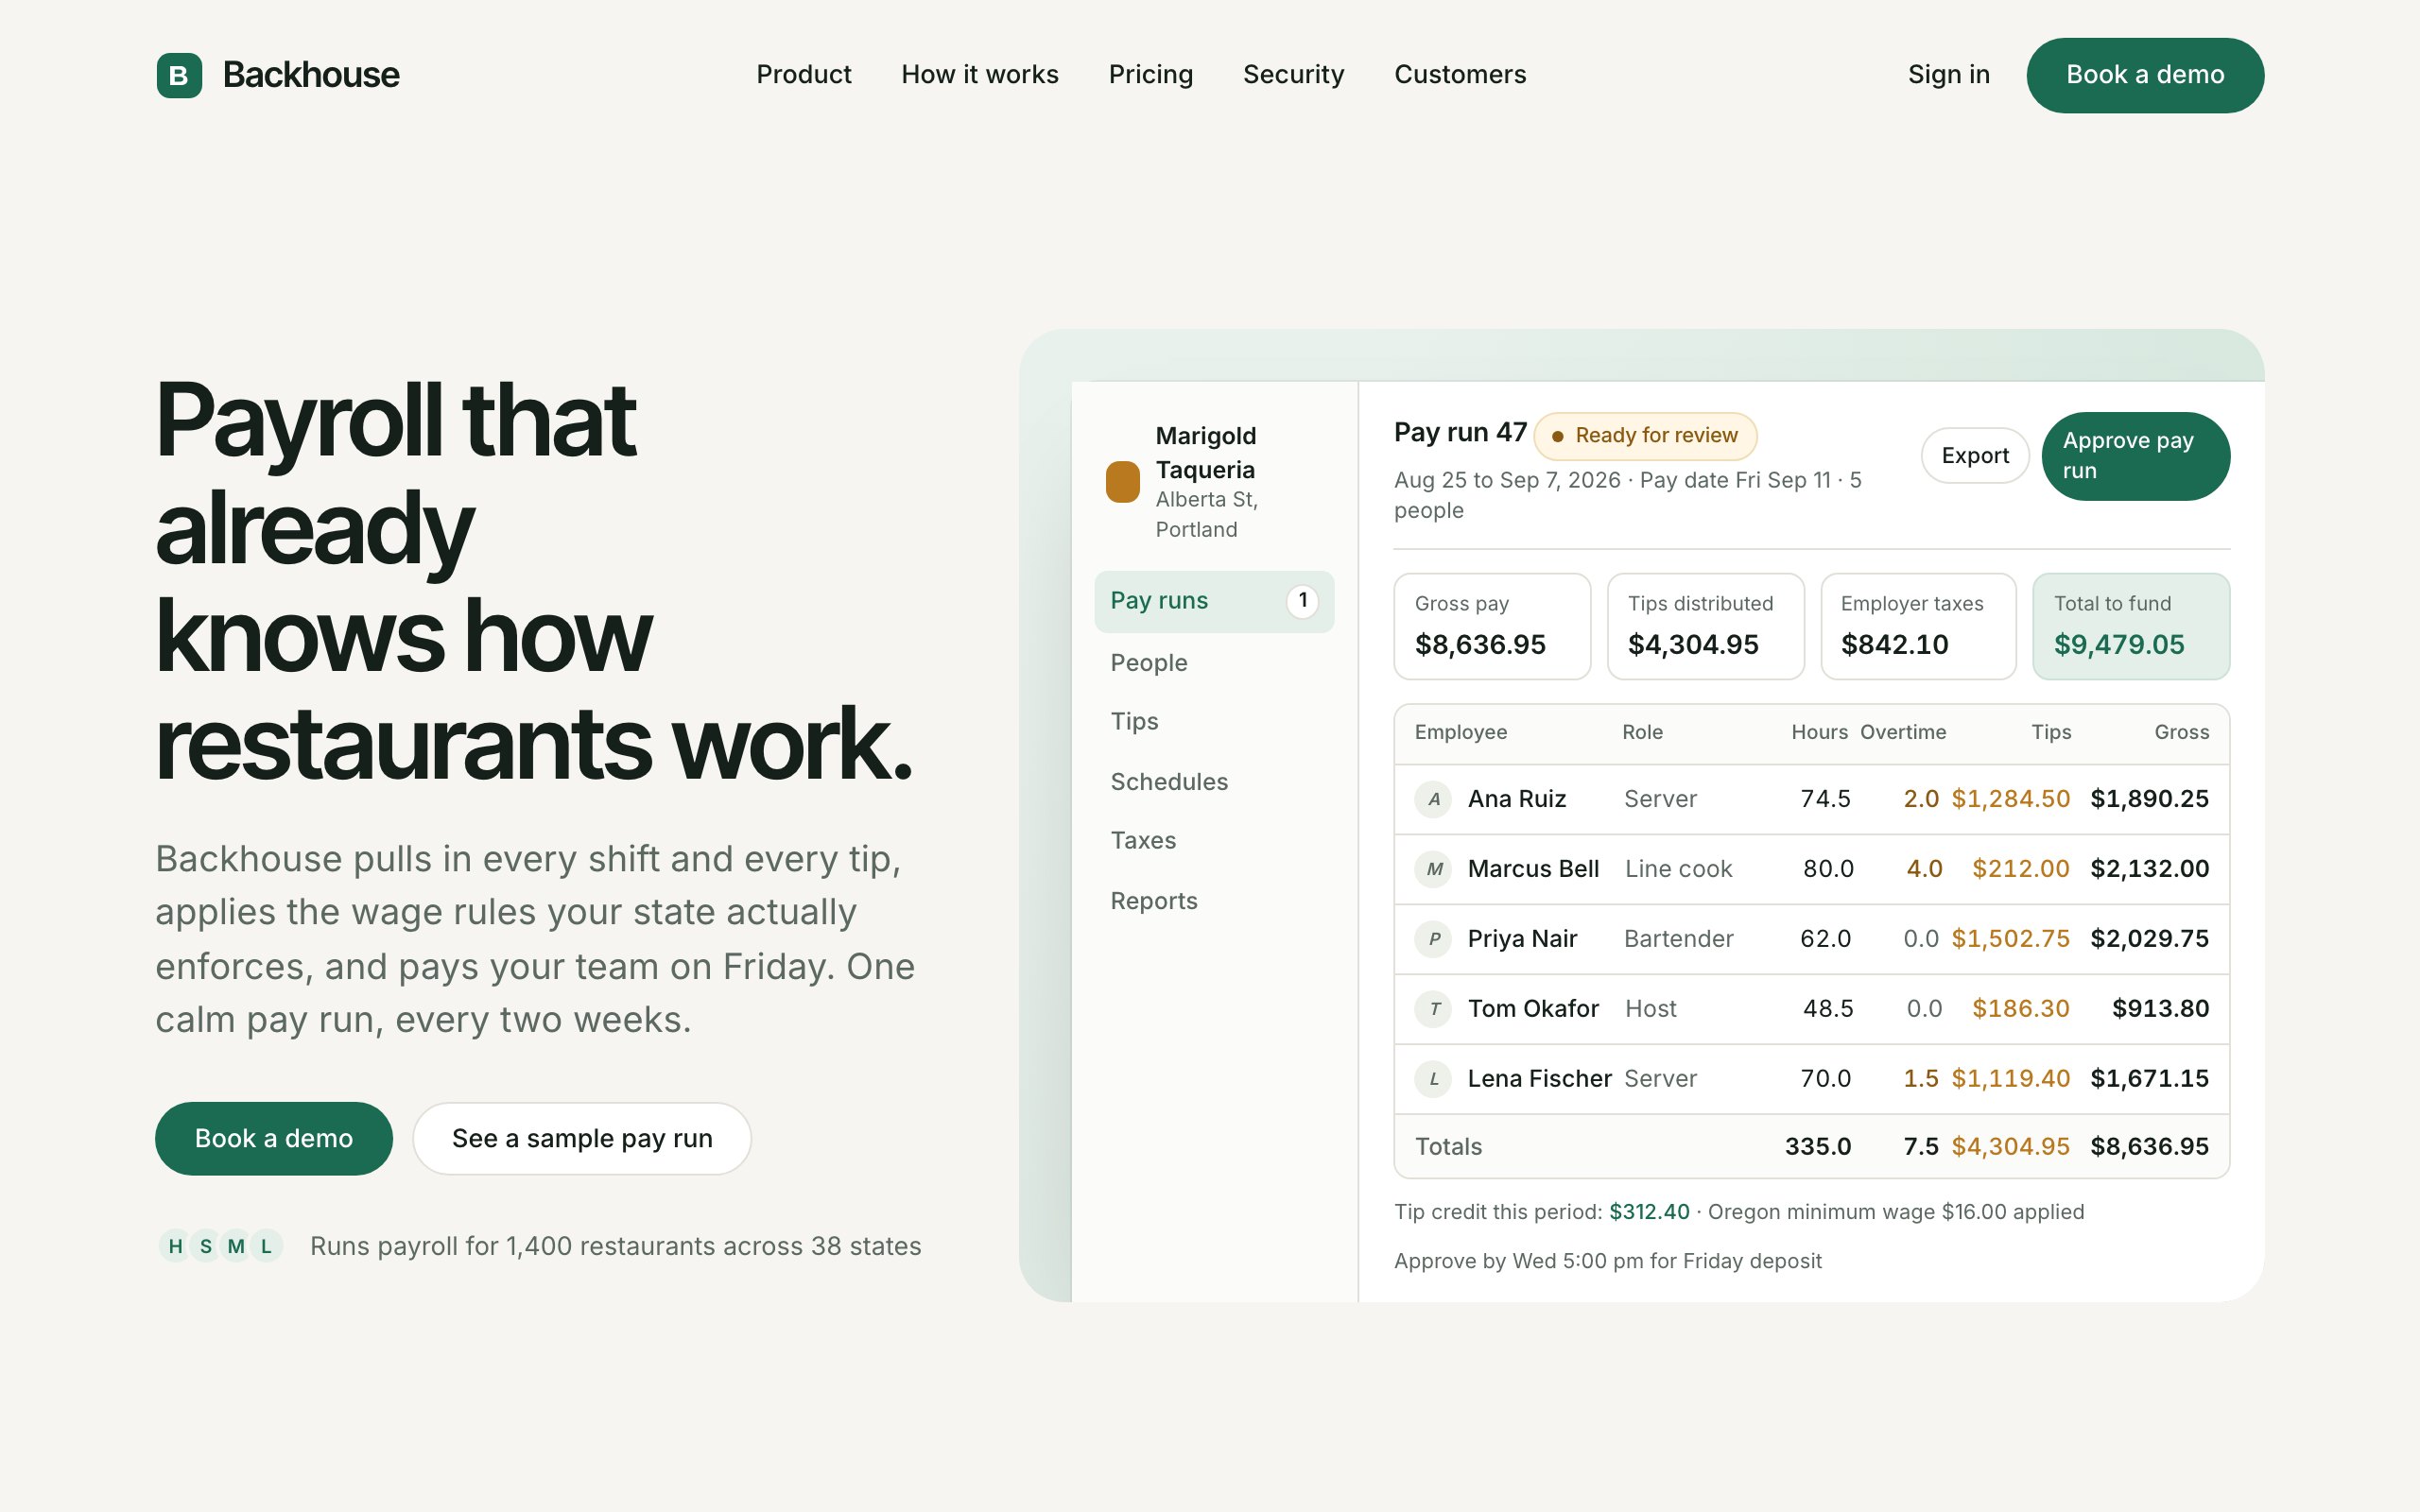Click the M customer avatar circle

point(236,1246)
